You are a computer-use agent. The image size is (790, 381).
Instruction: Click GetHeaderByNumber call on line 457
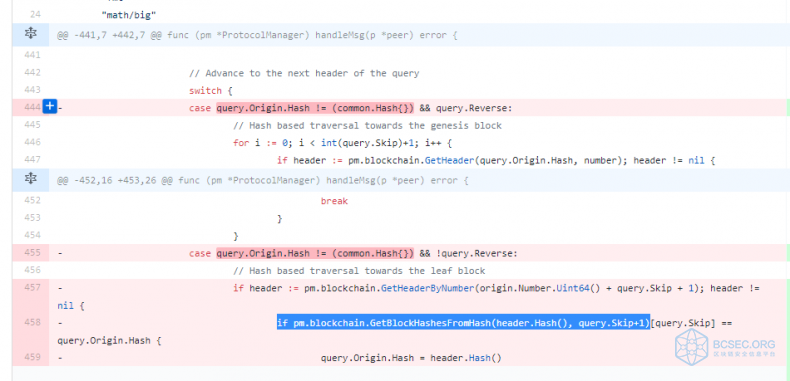pyautogui.click(x=427, y=289)
